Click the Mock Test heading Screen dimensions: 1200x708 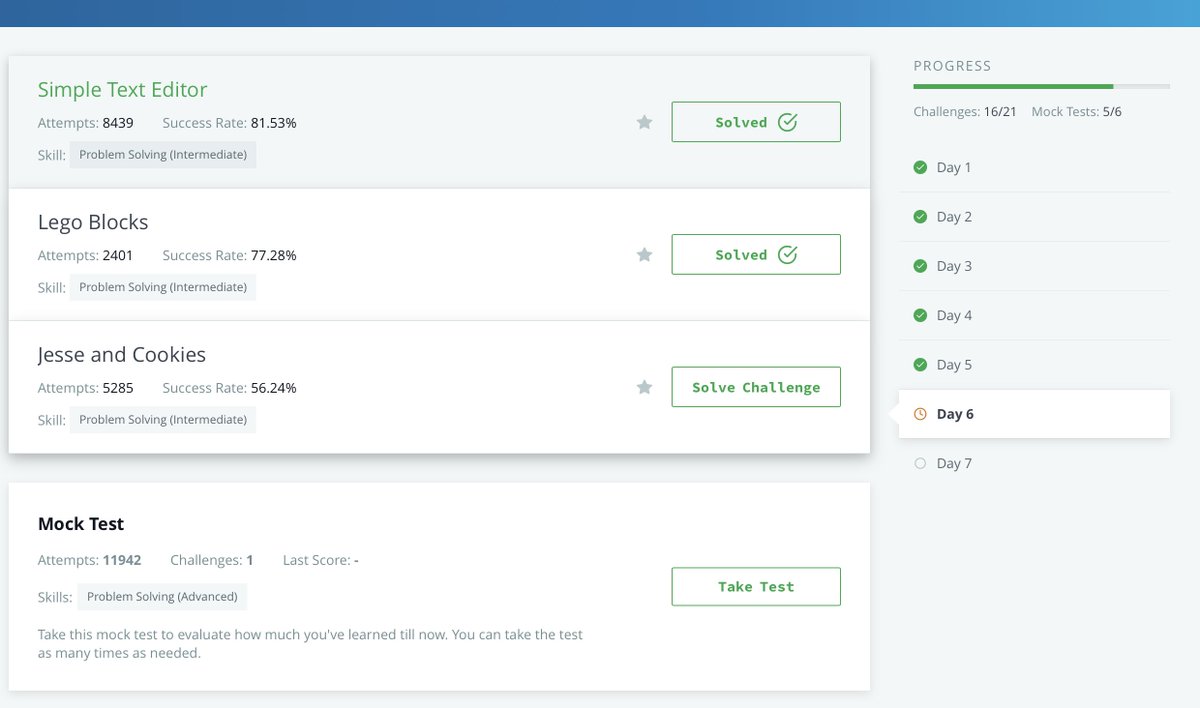pos(81,524)
